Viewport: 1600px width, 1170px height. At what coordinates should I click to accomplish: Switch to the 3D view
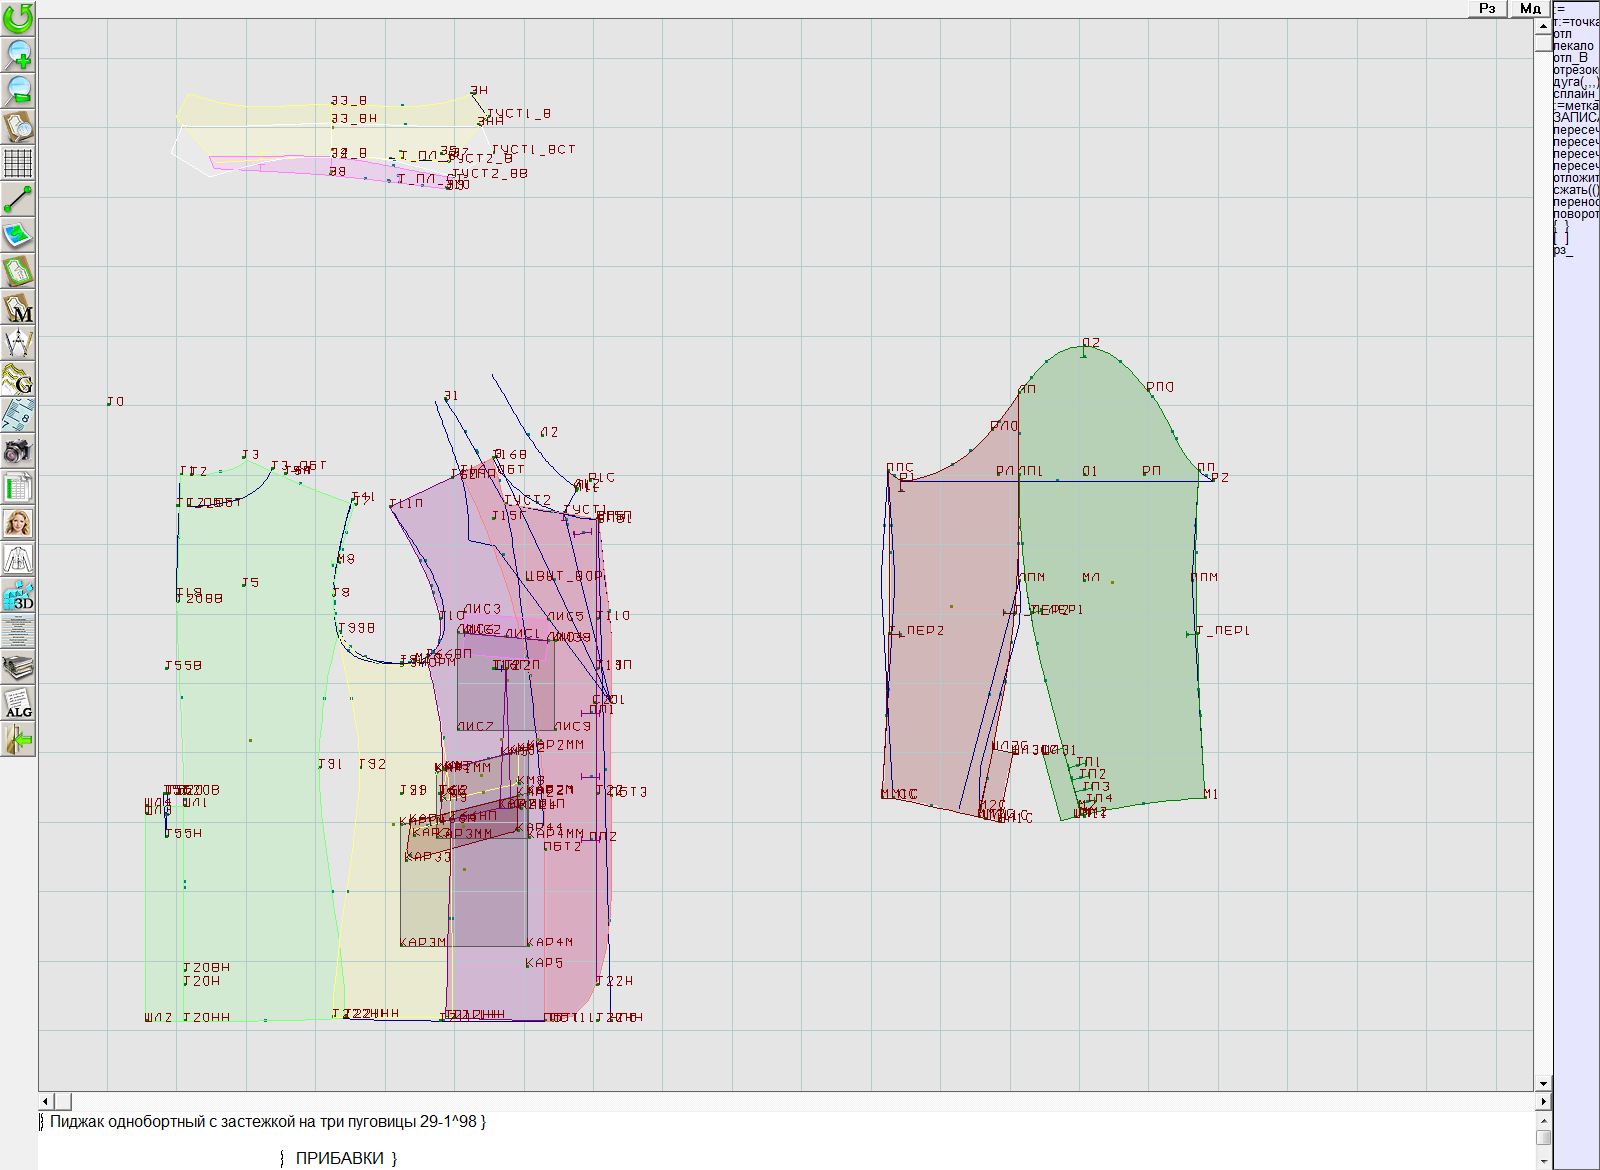(18, 596)
